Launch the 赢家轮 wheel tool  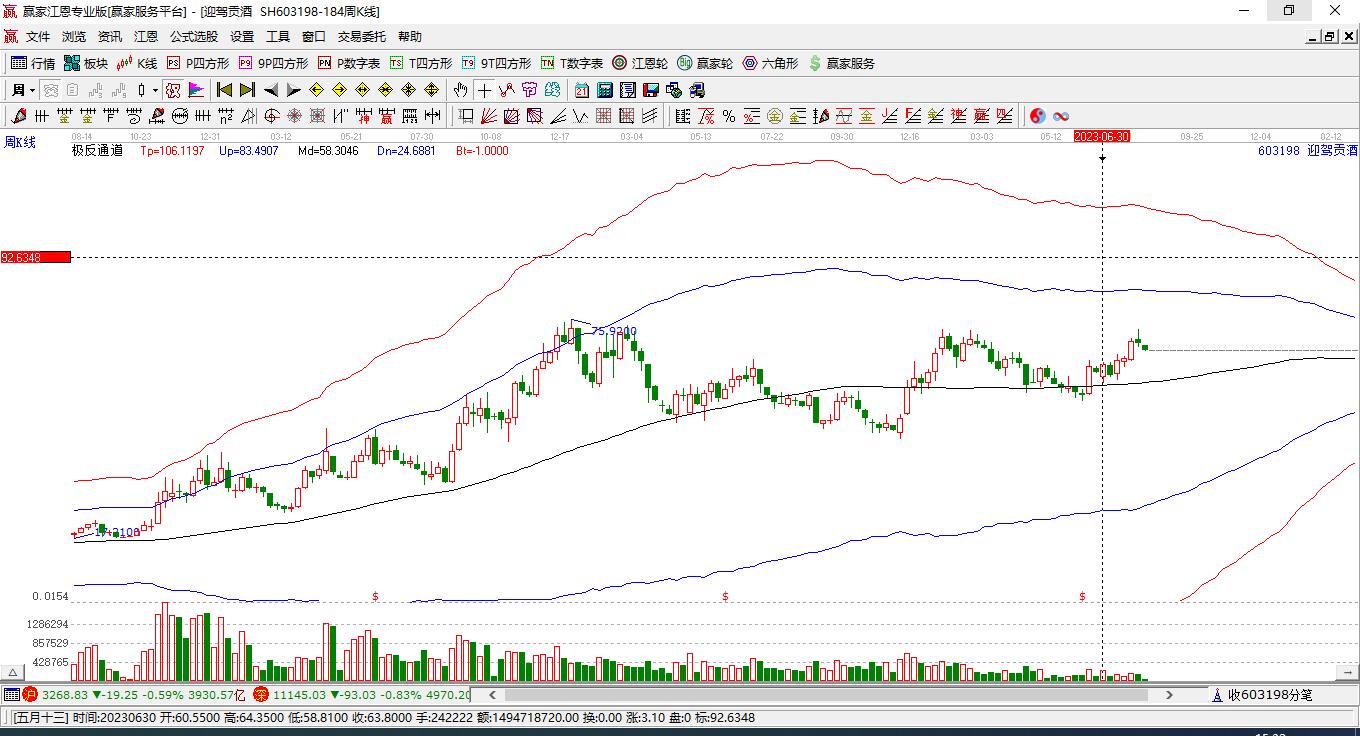click(705, 63)
